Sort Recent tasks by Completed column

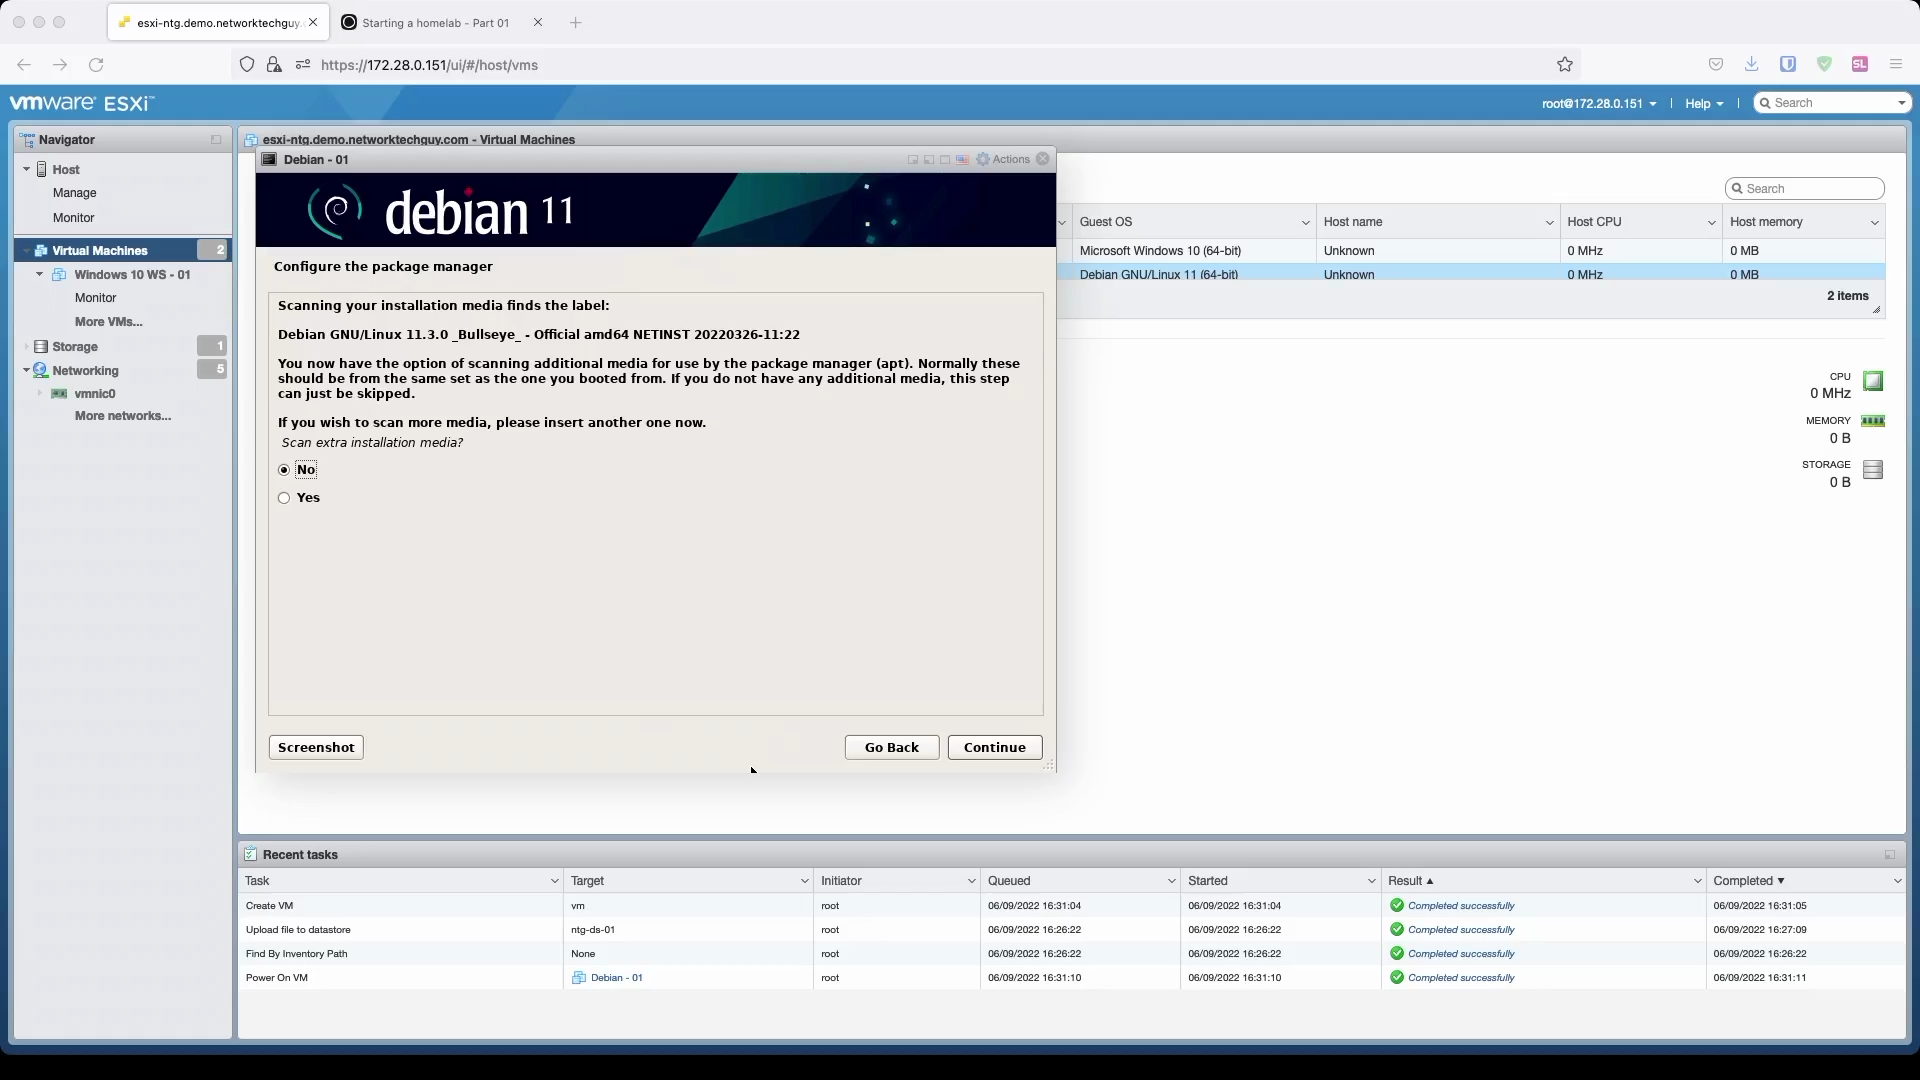tap(1749, 882)
